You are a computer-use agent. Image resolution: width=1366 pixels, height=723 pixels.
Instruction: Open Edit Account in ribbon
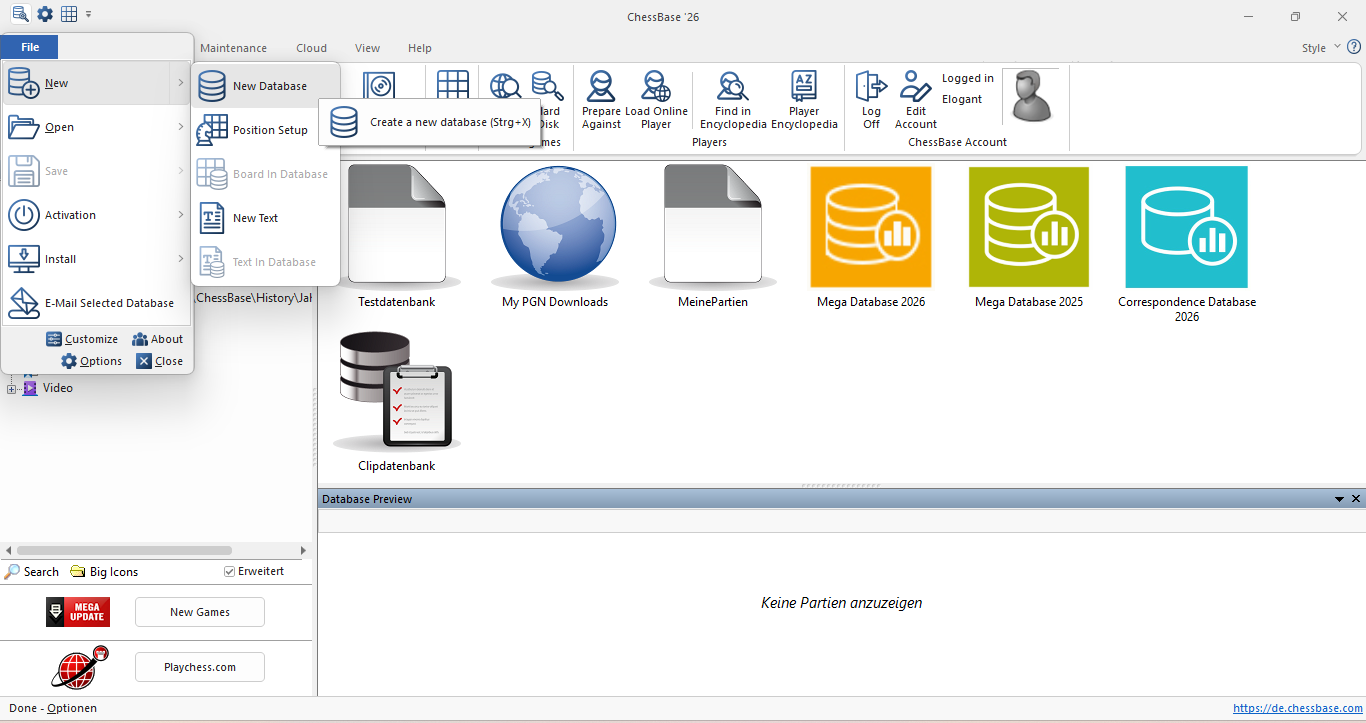[915, 88]
